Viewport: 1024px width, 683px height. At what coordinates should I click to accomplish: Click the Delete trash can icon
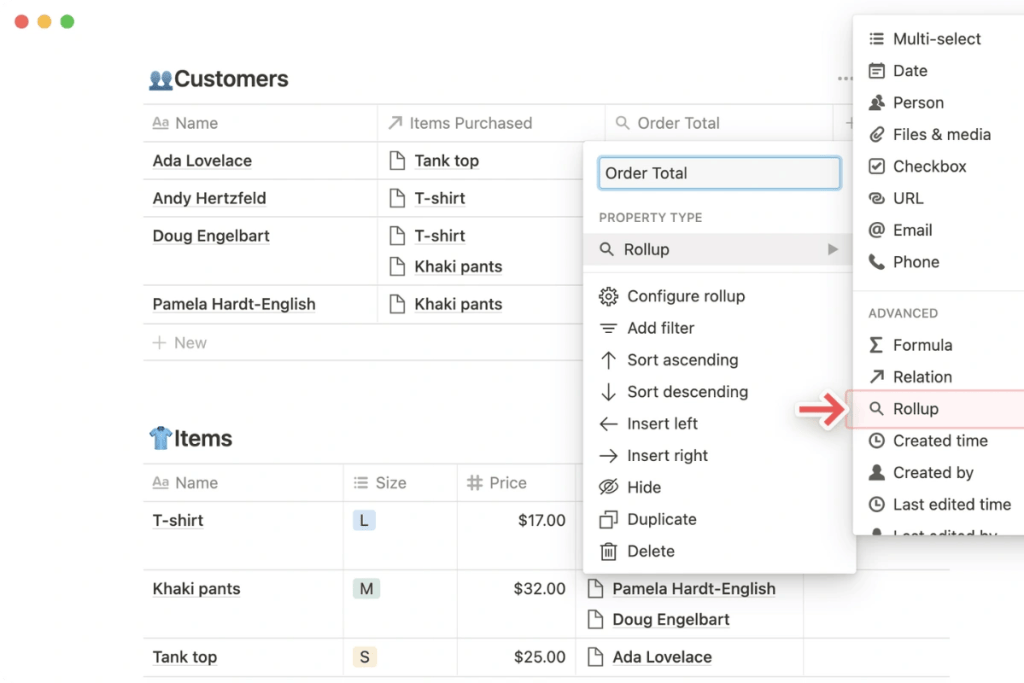608,551
